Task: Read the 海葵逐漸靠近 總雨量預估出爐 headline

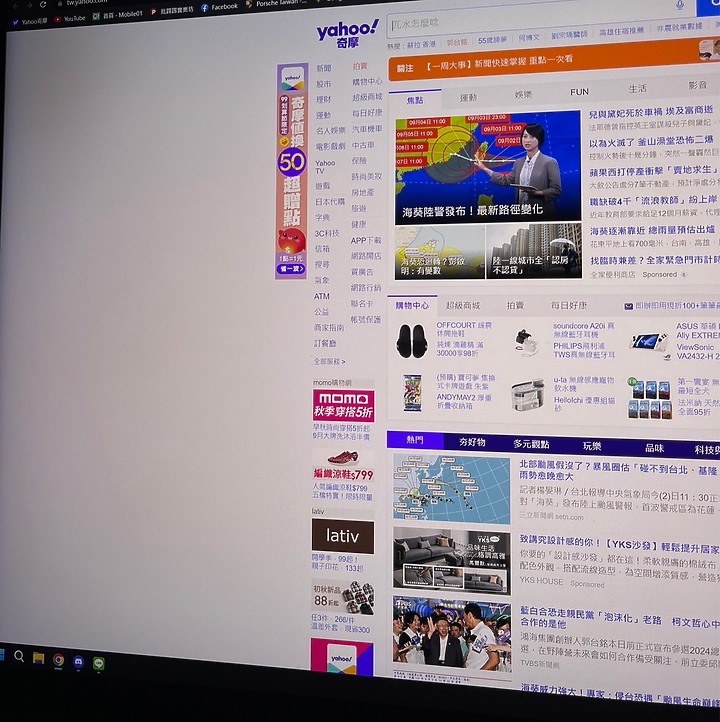Action: [654, 230]
